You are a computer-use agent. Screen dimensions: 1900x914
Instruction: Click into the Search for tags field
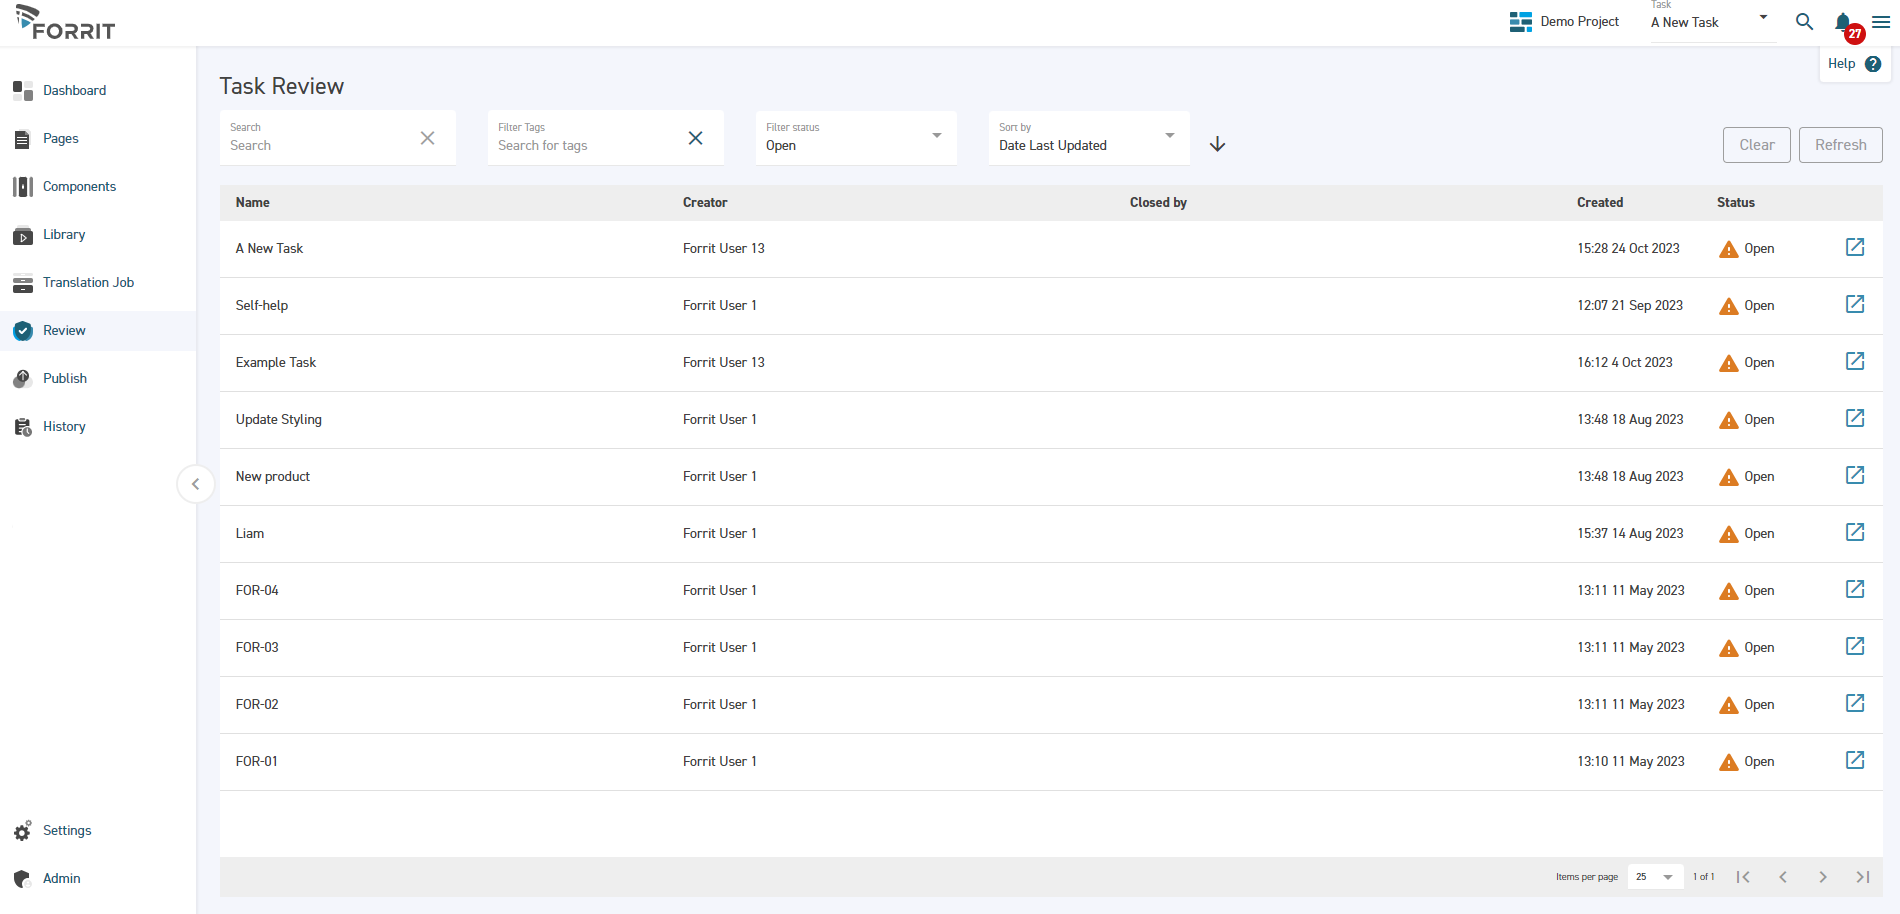click(x=585, y=146)
